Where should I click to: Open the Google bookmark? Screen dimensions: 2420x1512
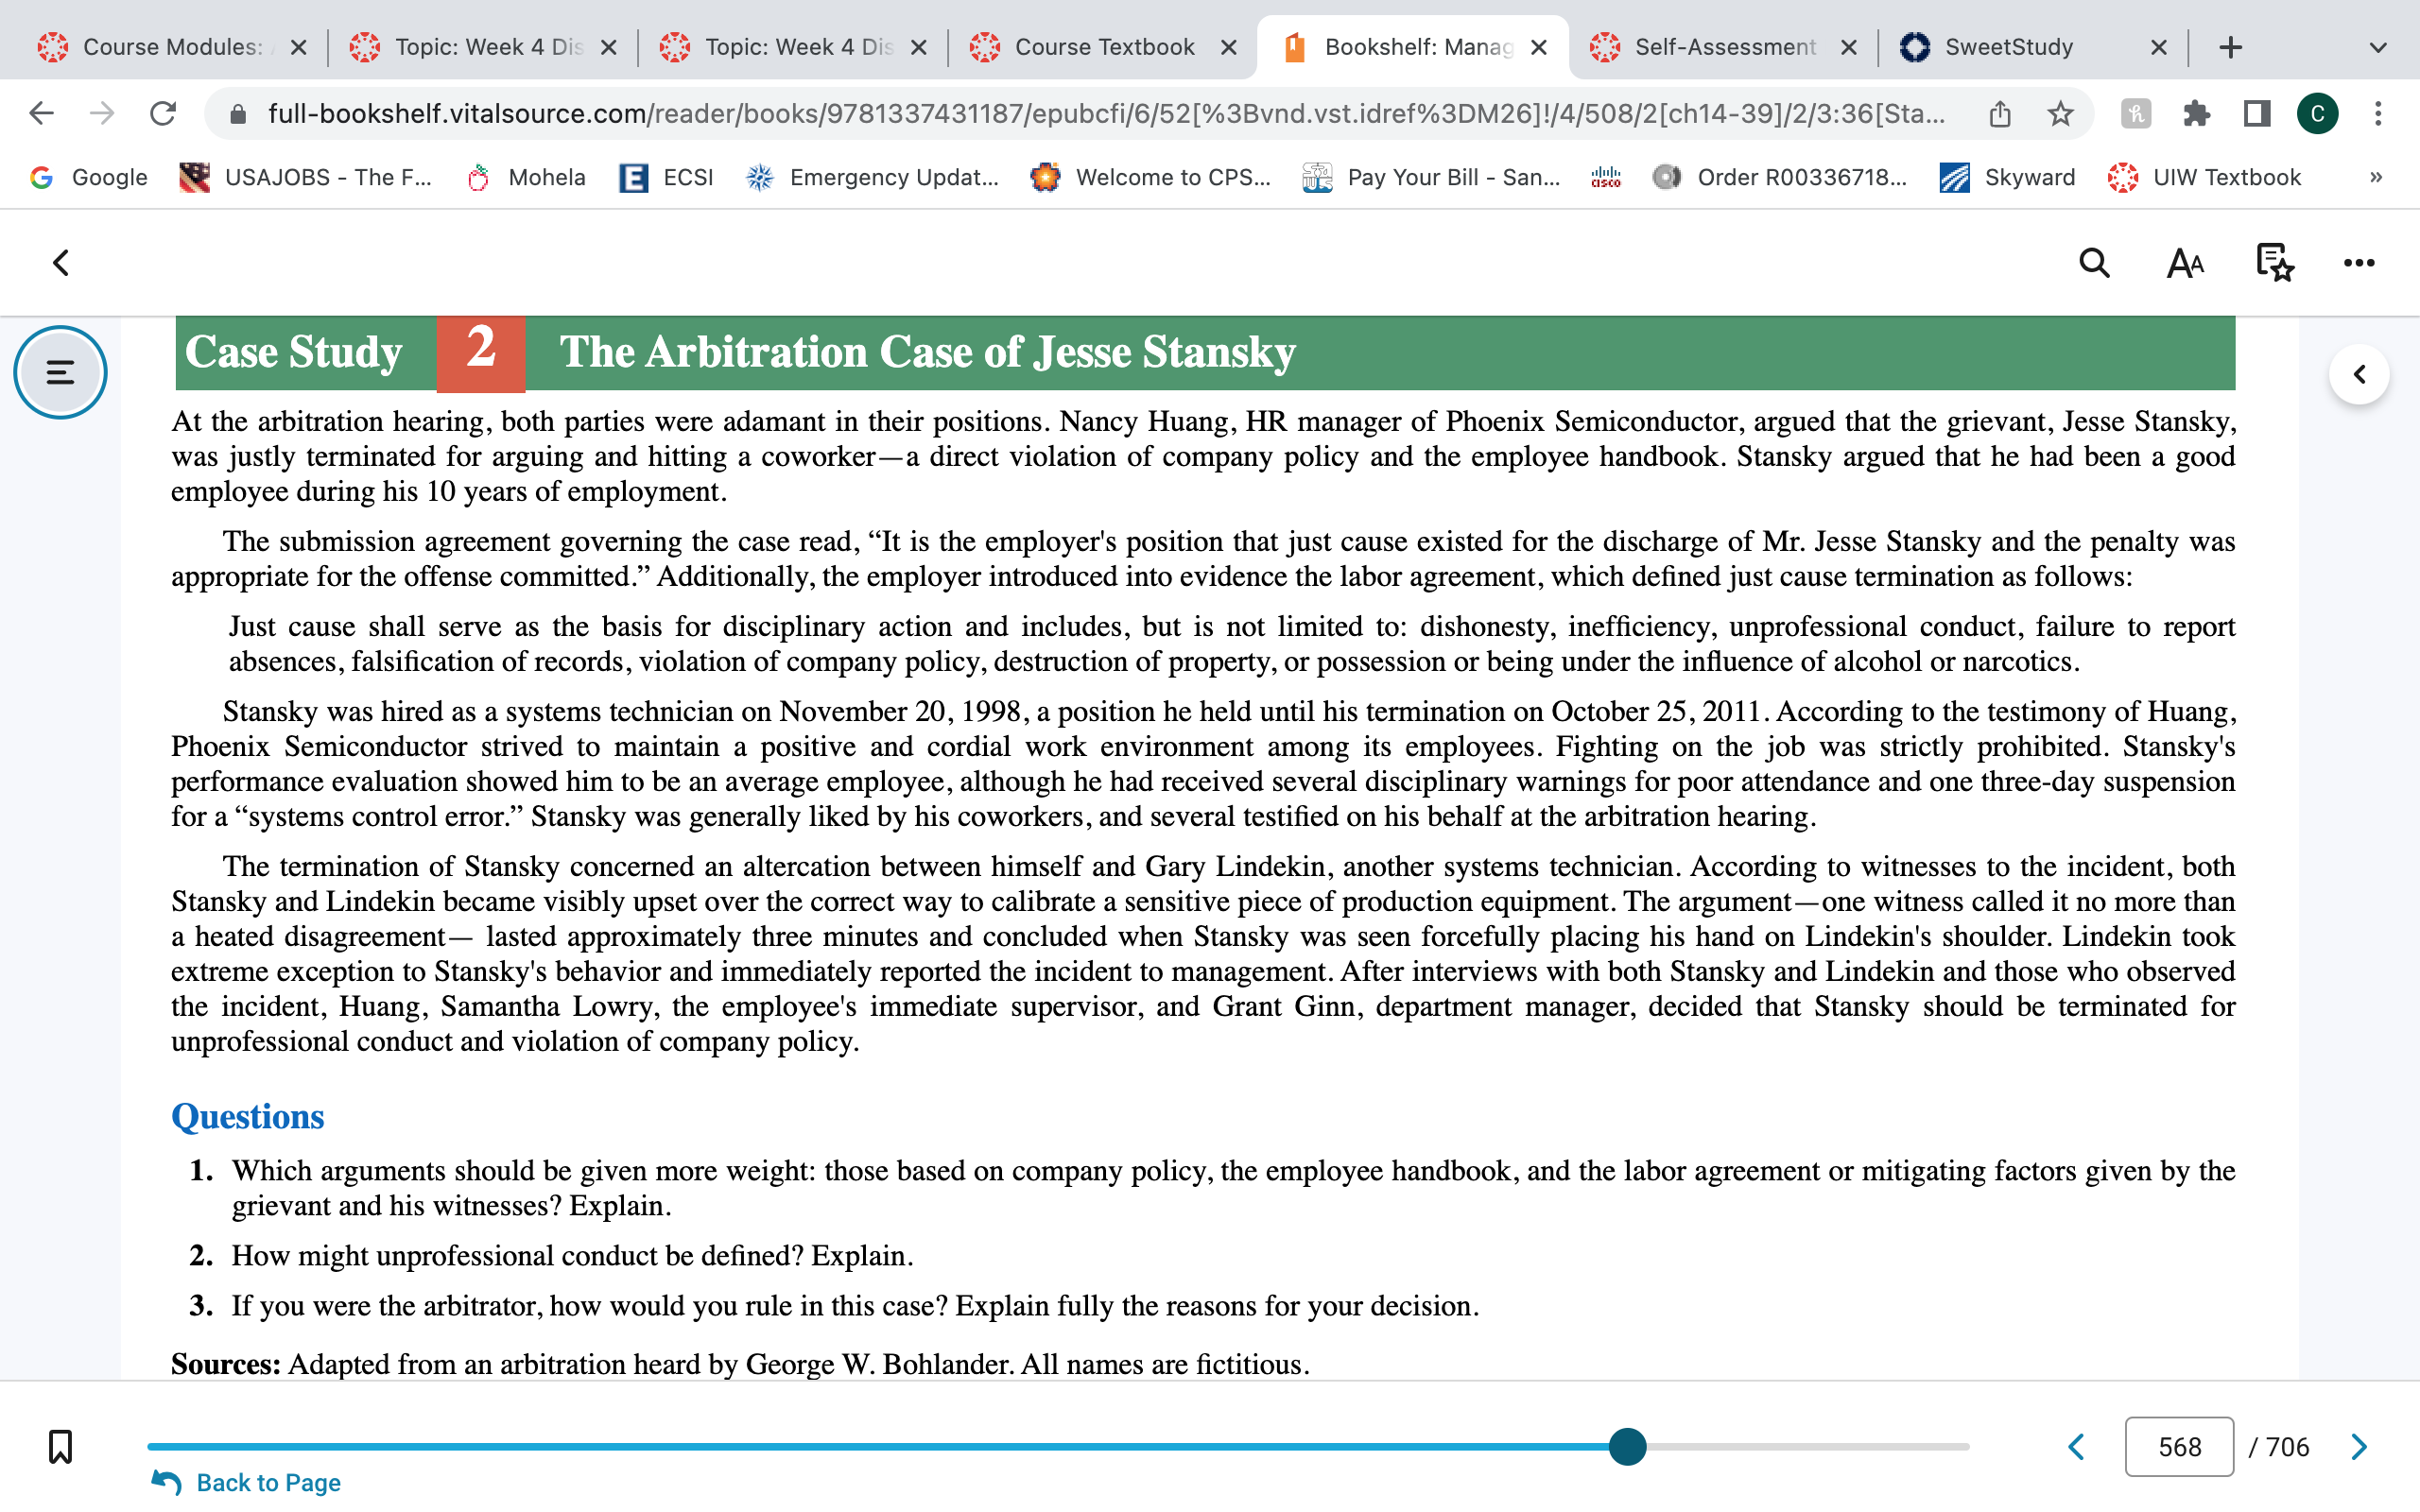point(88,177)
